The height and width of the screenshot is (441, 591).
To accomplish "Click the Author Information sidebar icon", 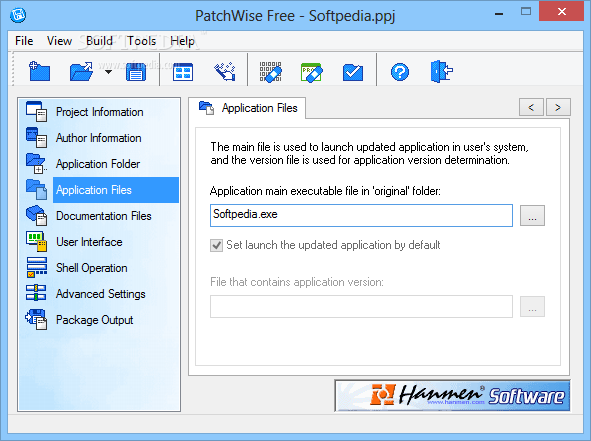I will (x=37, y=137).
